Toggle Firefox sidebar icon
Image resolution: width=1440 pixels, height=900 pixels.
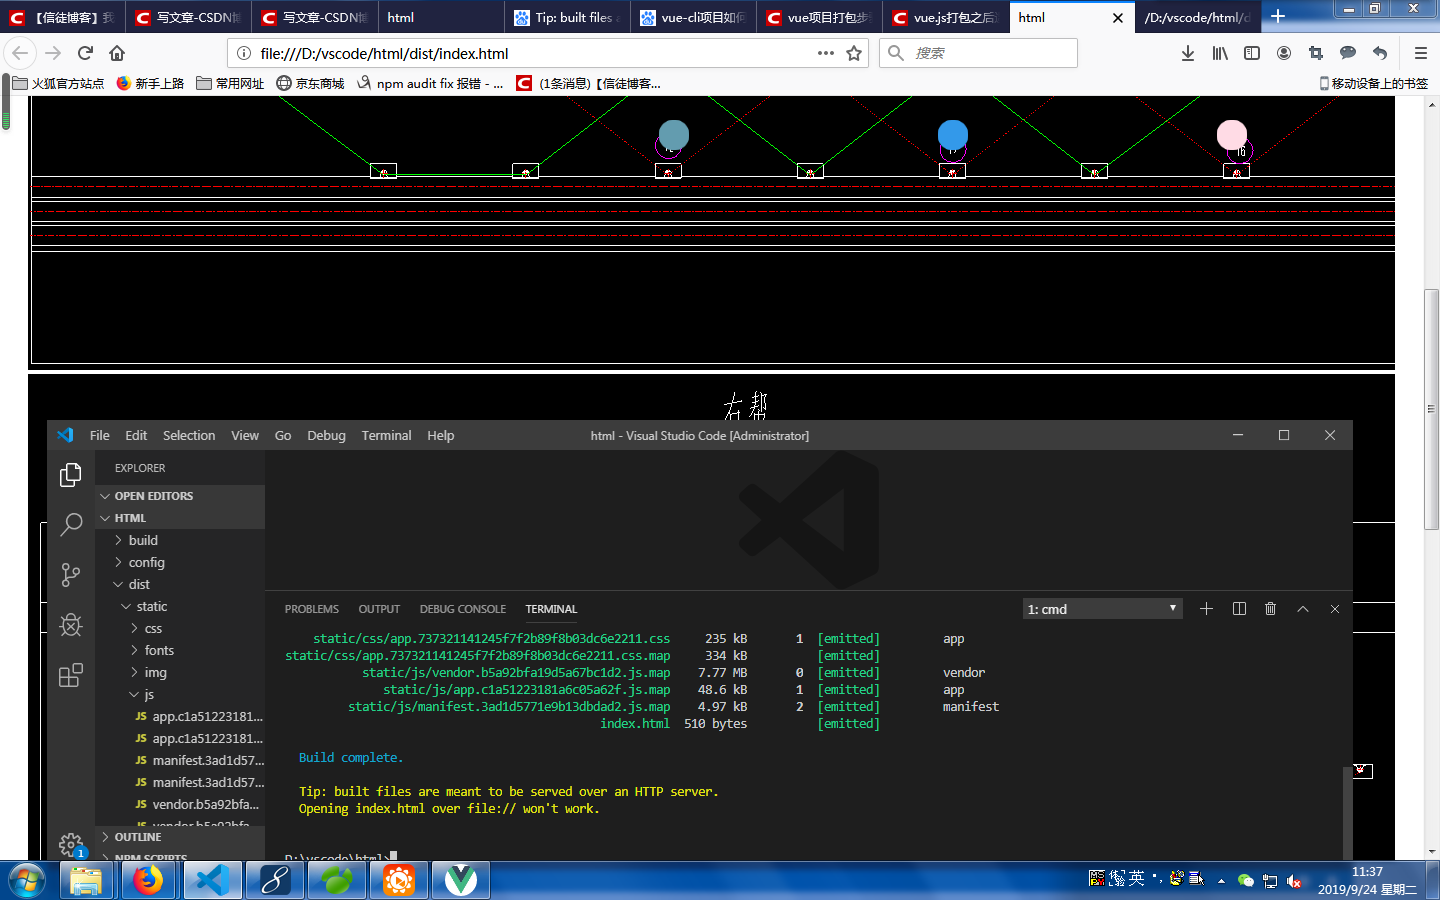[x=1252, y=53]
